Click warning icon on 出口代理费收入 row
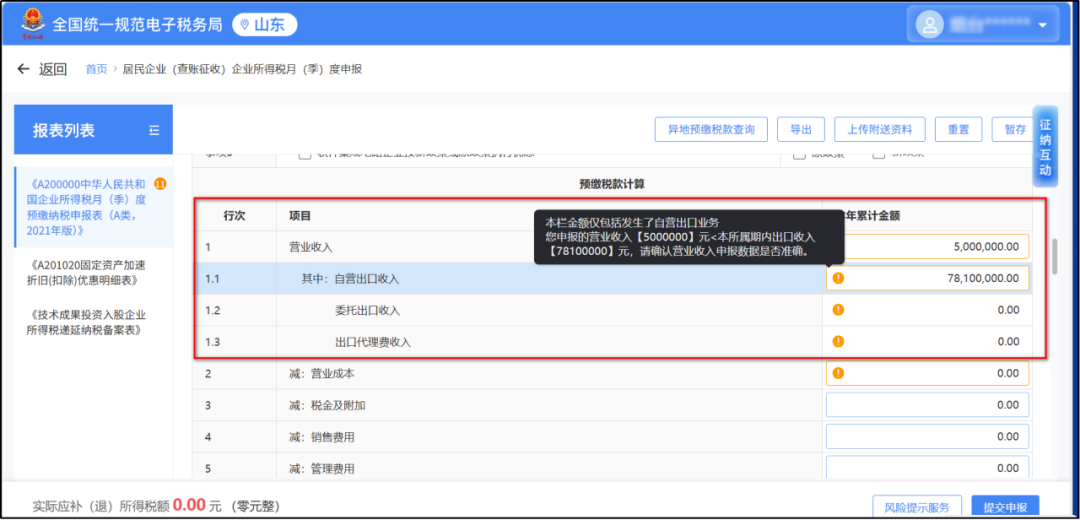The height and width of the screenshot is (520, 1080). [x=838, y=342]
